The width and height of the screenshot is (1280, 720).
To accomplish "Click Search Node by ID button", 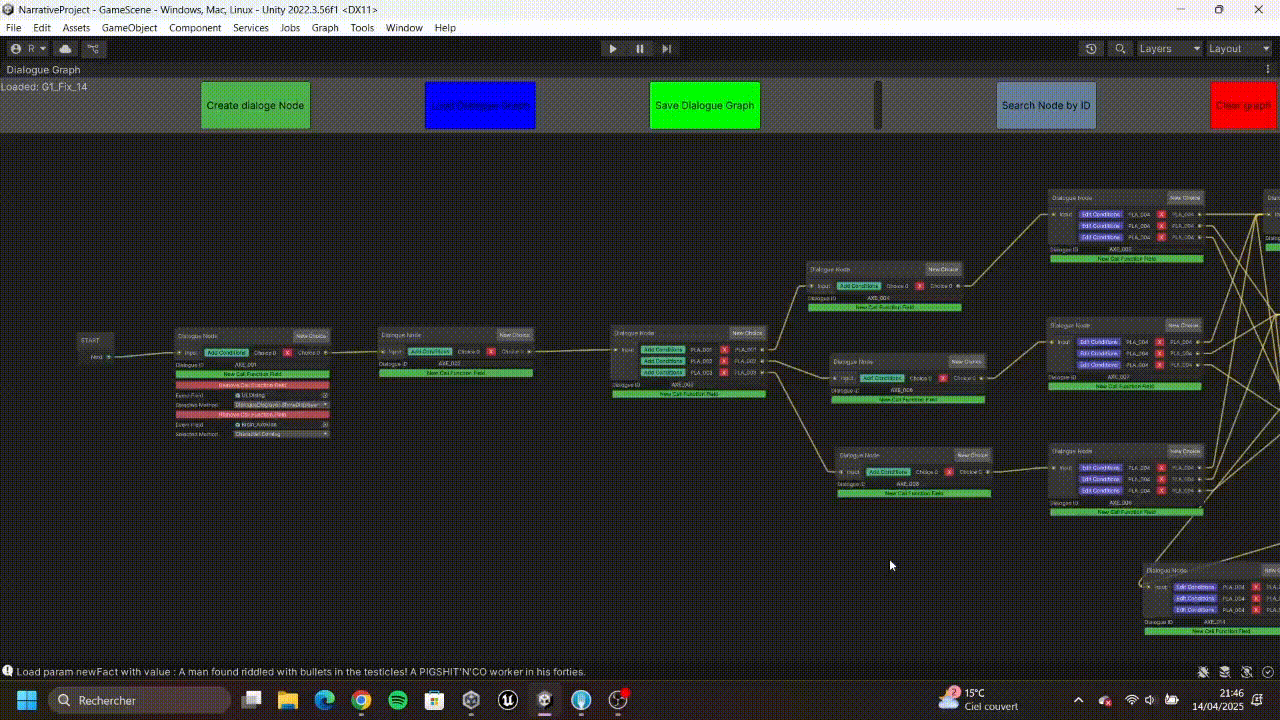I will pos(1046,105).
